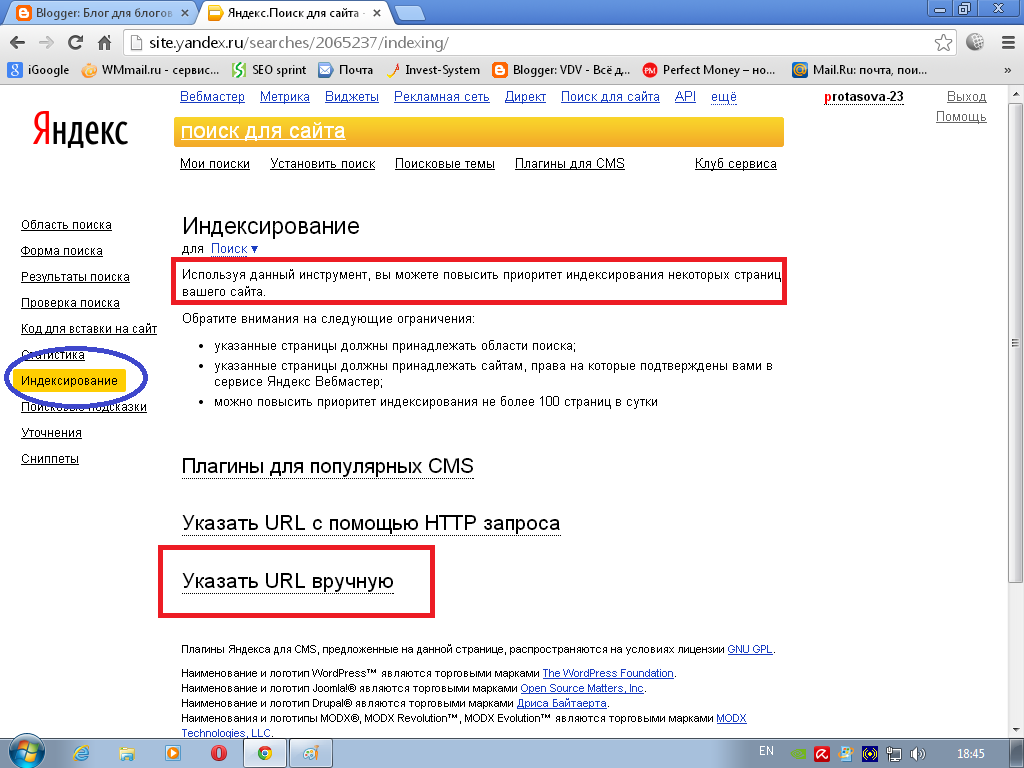This screenshot has height=768, width=1024.
Task: Click the globe extension icon in toolbar
Action: [975, 42]
